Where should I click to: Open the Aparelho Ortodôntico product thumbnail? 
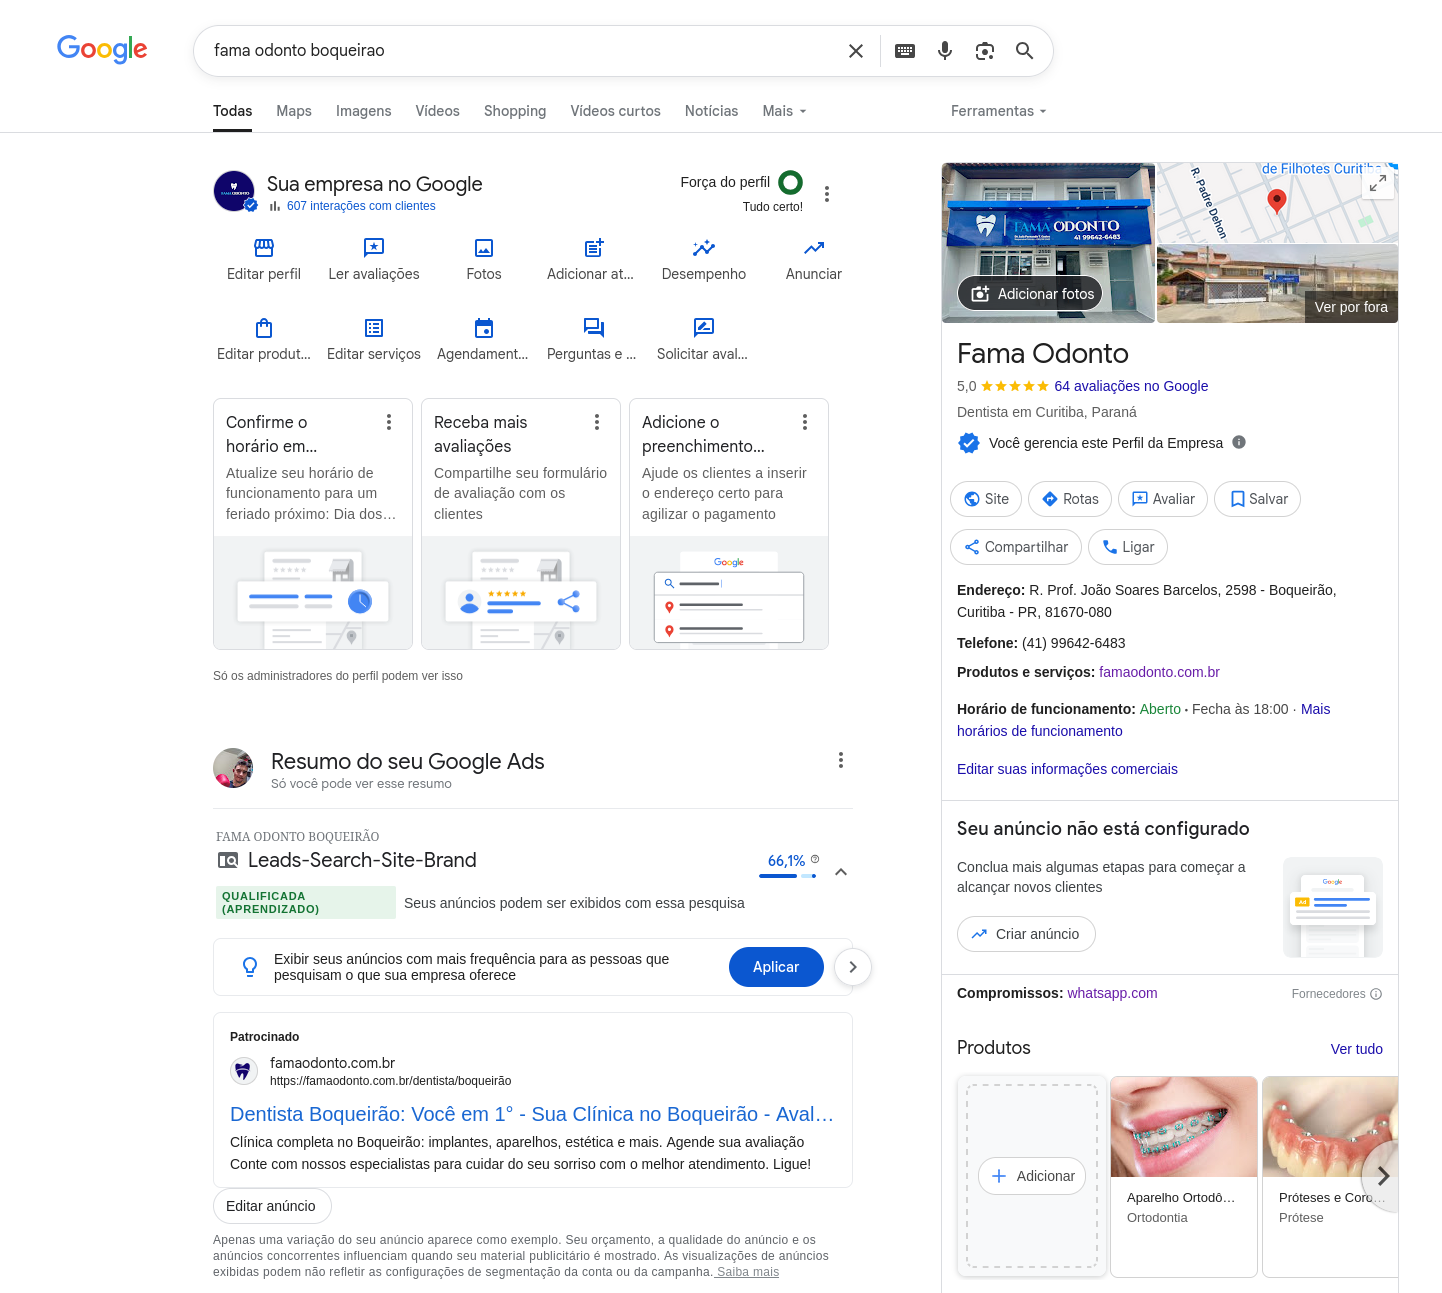pos(1184,1127)
